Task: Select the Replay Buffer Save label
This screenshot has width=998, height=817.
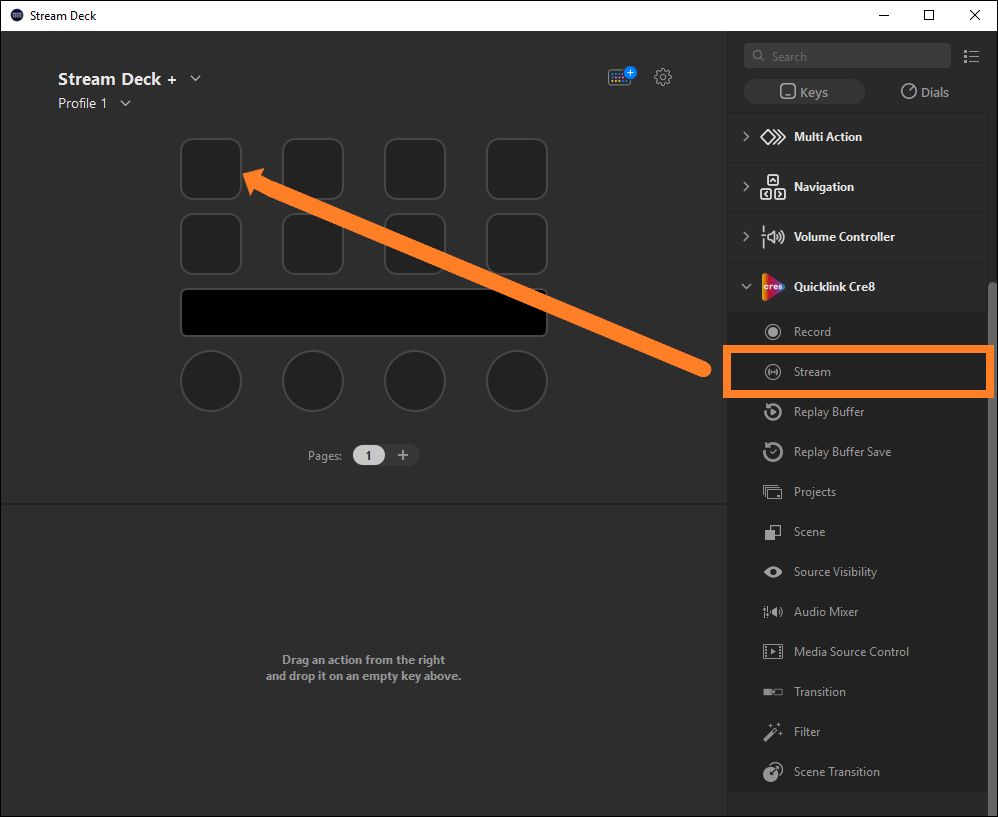Action: (842, 452)
